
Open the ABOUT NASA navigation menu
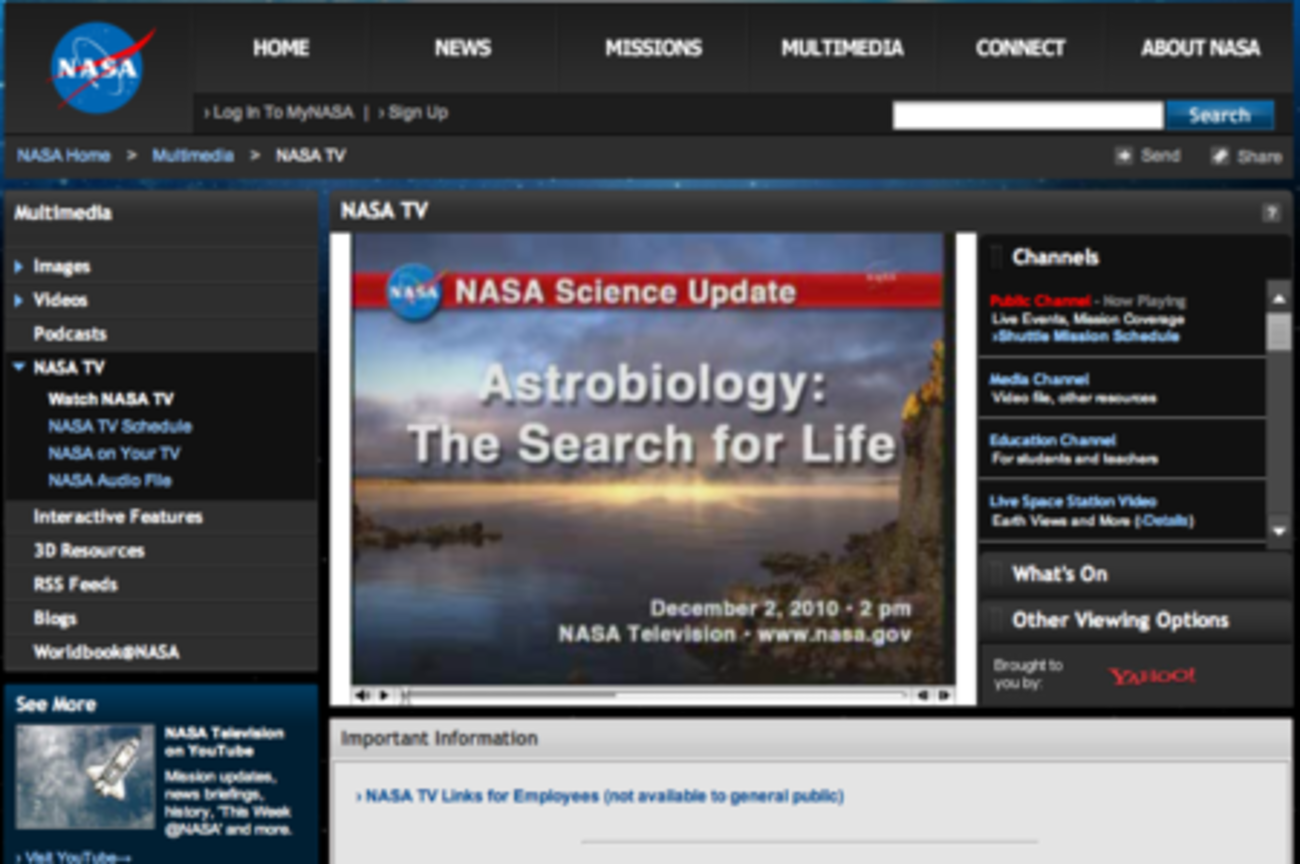pyautogui.click(x=1201, y=48)
